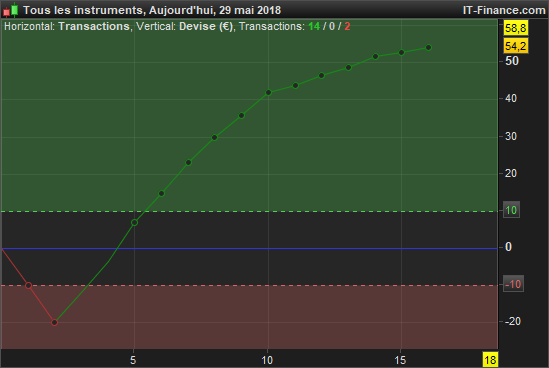Change the Vertical axis 'Devise (€)' setting
Screen dimensions: 549x368
coord(206,26)
